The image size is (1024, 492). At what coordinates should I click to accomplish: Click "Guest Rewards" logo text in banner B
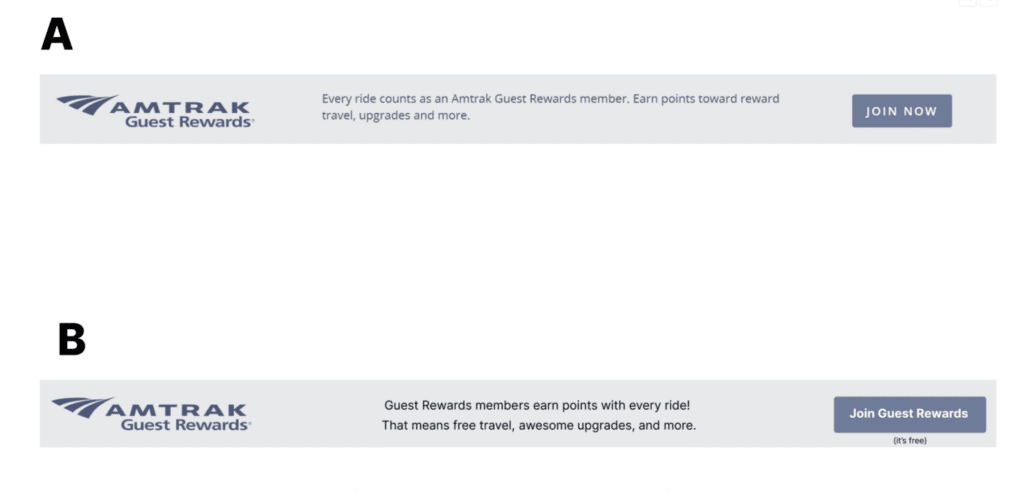point(185,425)
